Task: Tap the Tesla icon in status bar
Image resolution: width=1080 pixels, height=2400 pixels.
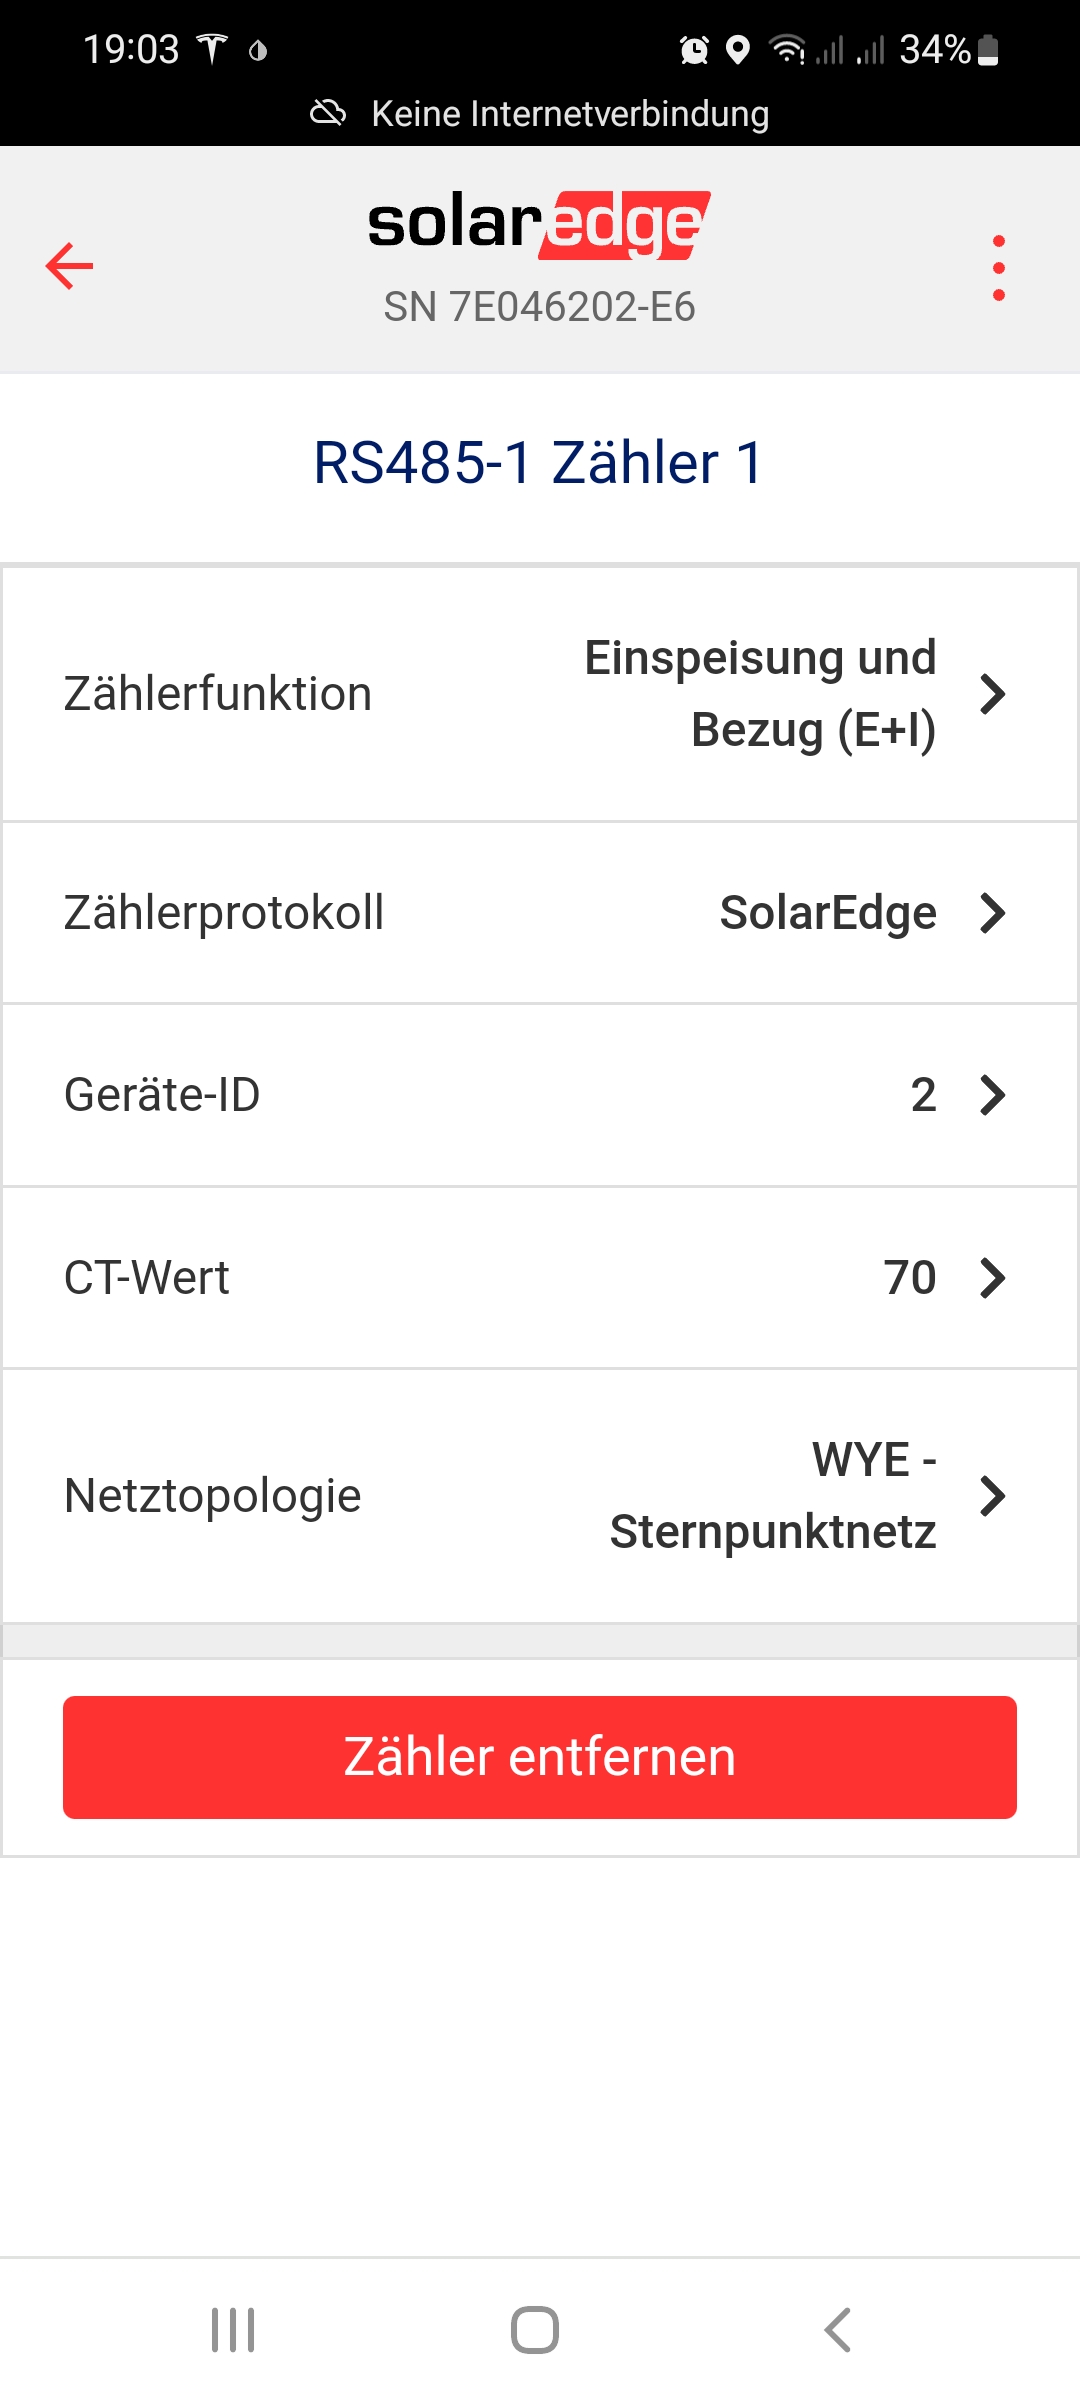Action: tap(212, 49)
